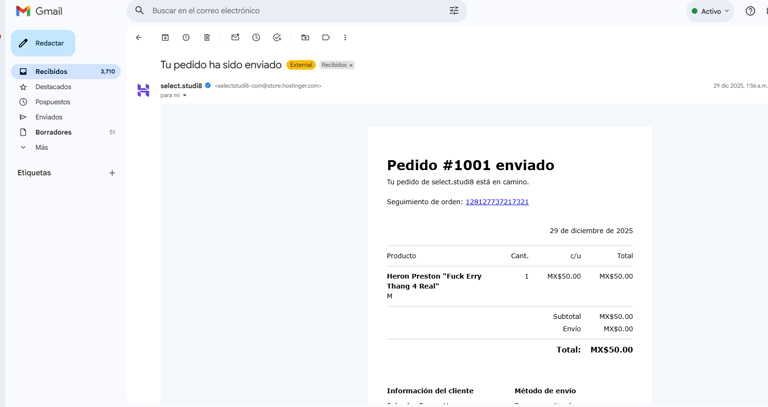Image resolution: width=768 pixels, height=407 pixels.
Task: Click the Producto column header
Action: [x=401, y=256]
